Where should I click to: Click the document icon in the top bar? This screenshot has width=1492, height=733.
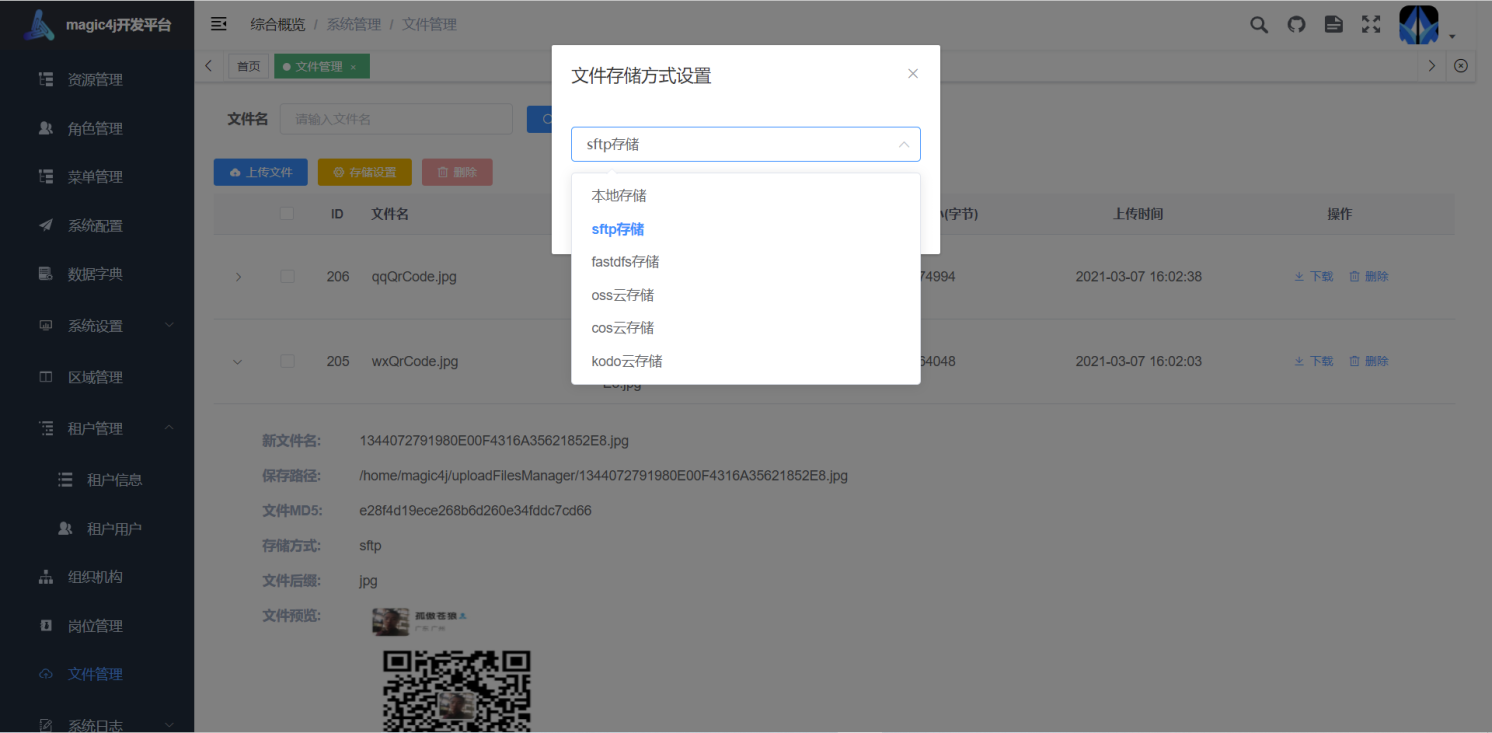coord(1333,24)
